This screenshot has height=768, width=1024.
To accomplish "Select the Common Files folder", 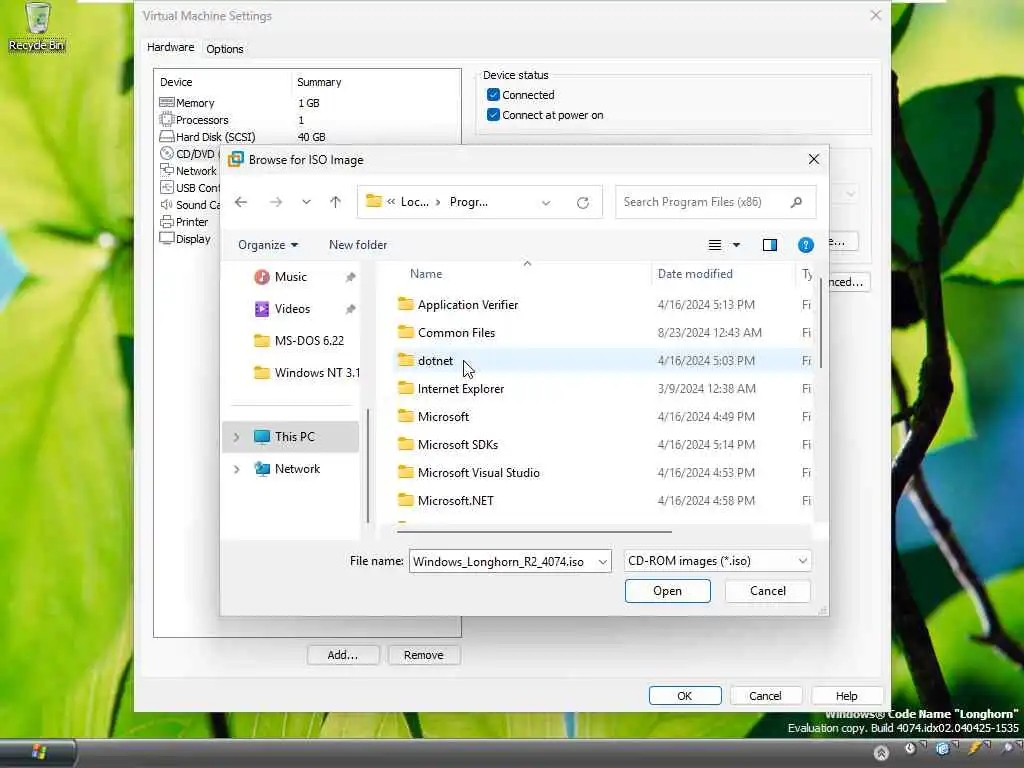I will pos(456,333).
